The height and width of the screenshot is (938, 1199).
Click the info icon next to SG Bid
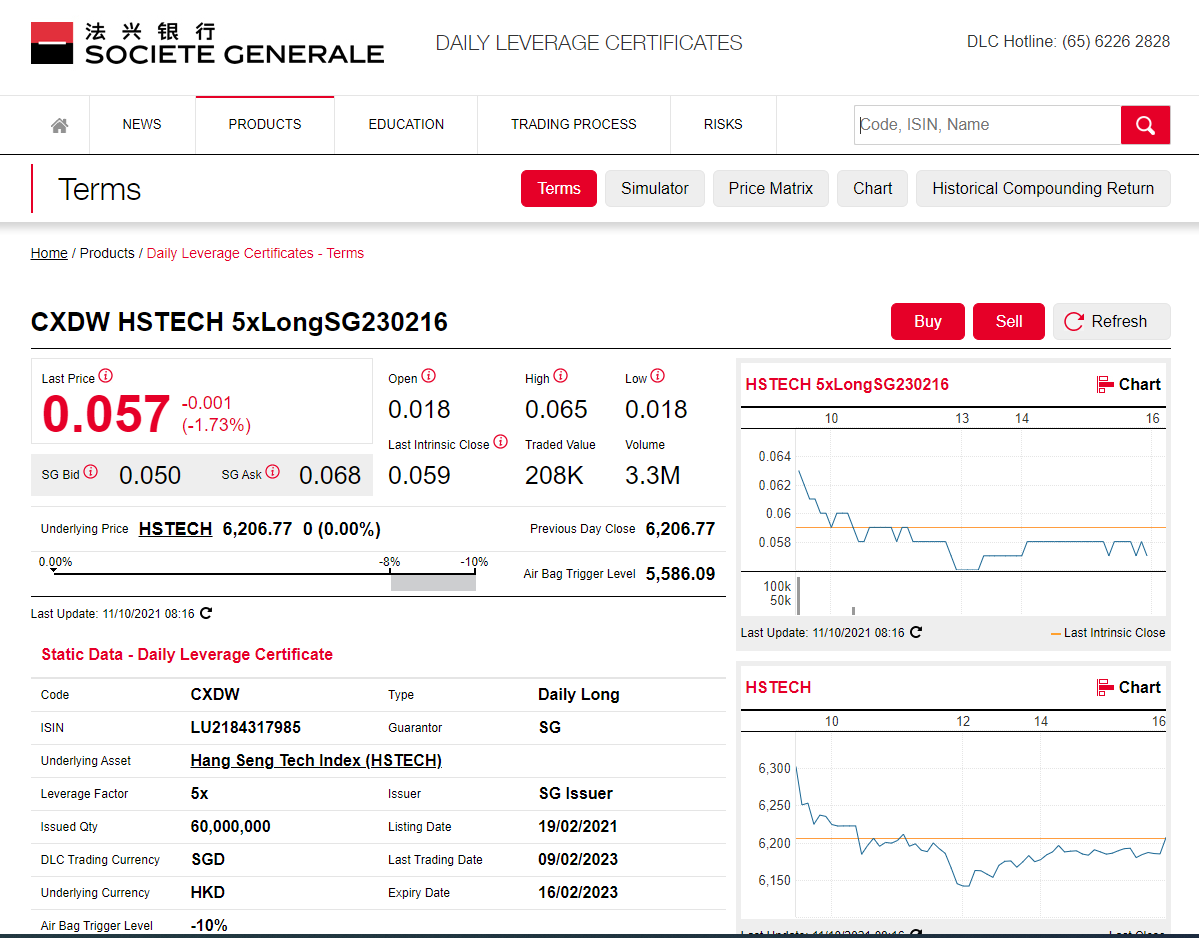point(90,472)
